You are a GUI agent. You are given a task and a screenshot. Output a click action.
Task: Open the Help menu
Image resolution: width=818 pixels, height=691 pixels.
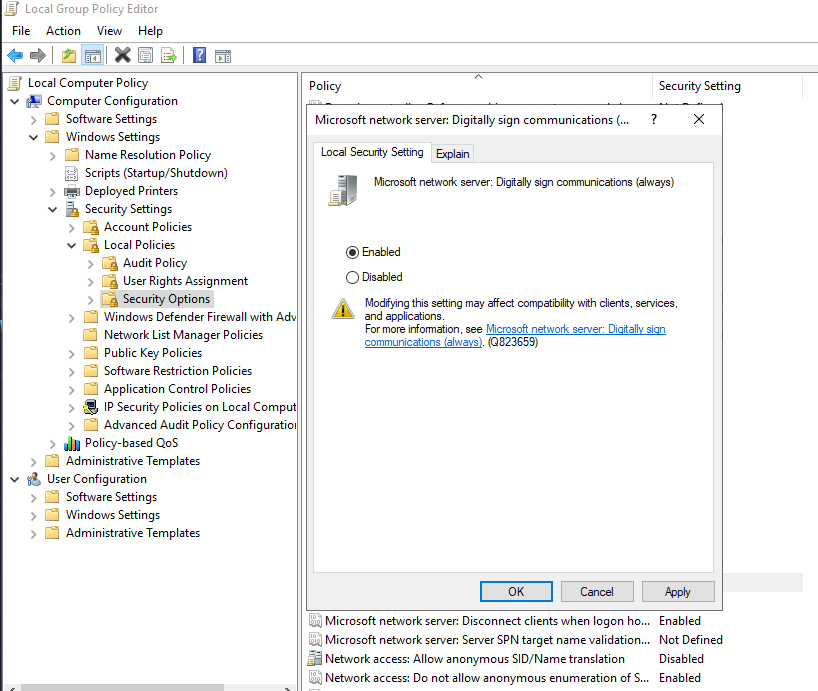[150, 31]
